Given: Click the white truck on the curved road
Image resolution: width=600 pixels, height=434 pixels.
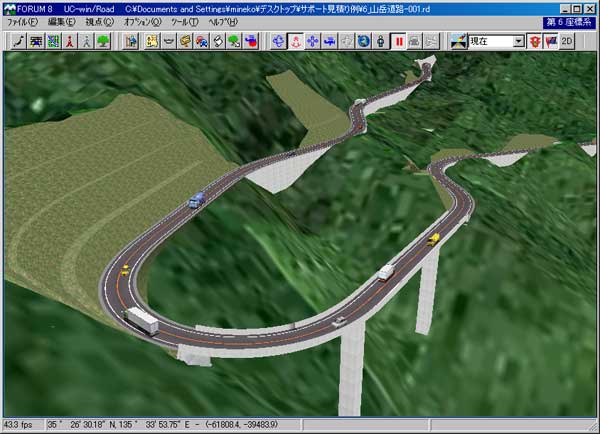Looking at the screenshot, I should click(x=141, y=321).
